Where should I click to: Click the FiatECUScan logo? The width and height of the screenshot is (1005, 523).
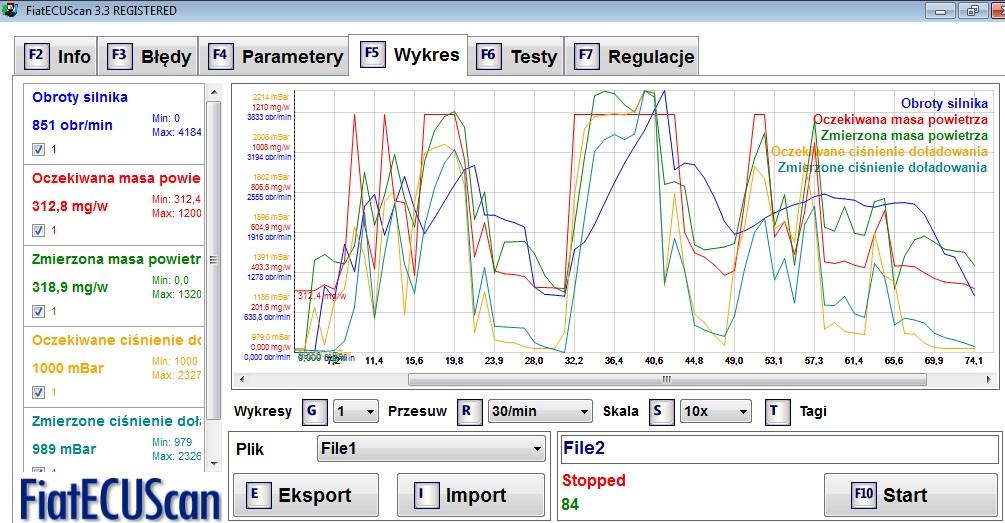pyautogui.click(x=120, y=500)
